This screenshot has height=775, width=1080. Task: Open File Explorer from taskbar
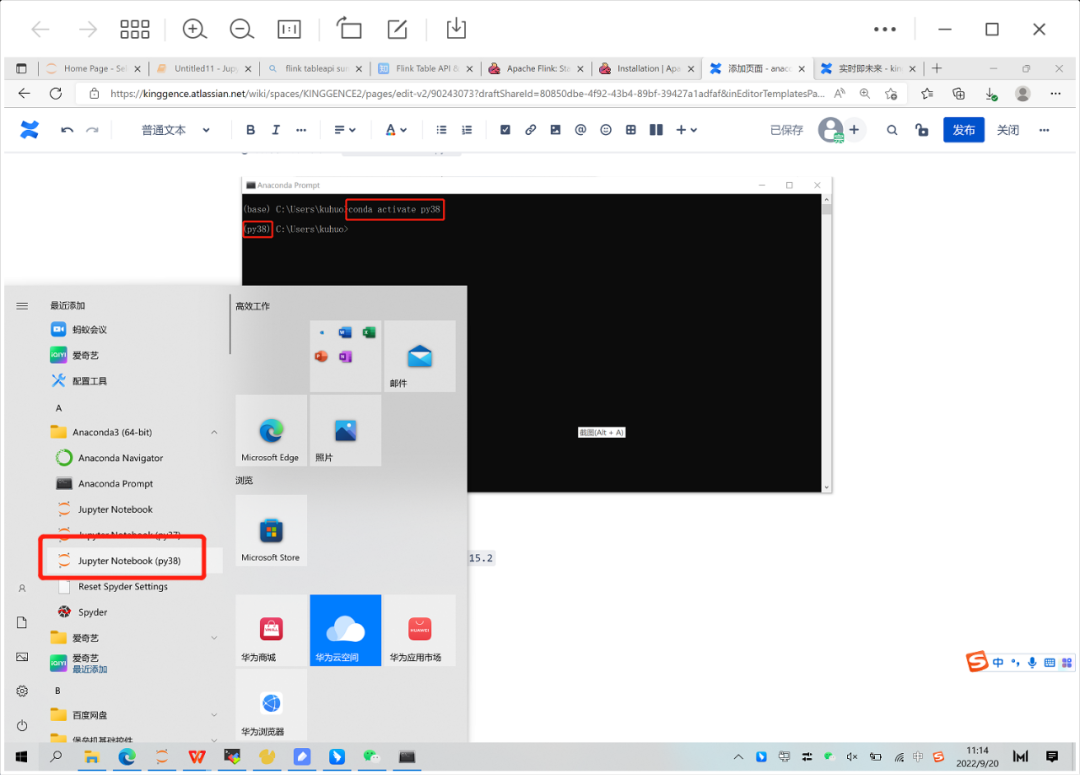pos(91,756)
